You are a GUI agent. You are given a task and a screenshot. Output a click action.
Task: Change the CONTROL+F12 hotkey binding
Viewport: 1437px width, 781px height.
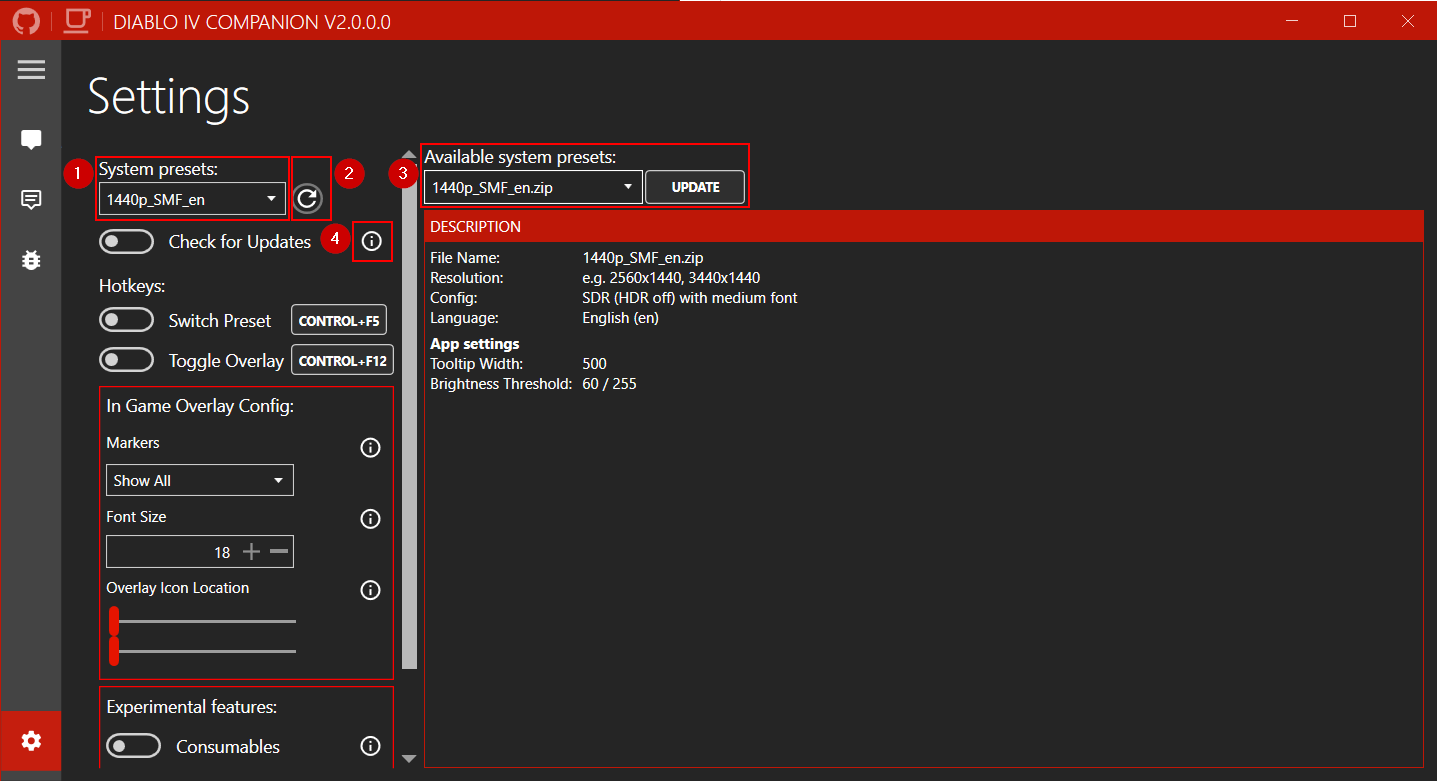(x=342, y=360)
